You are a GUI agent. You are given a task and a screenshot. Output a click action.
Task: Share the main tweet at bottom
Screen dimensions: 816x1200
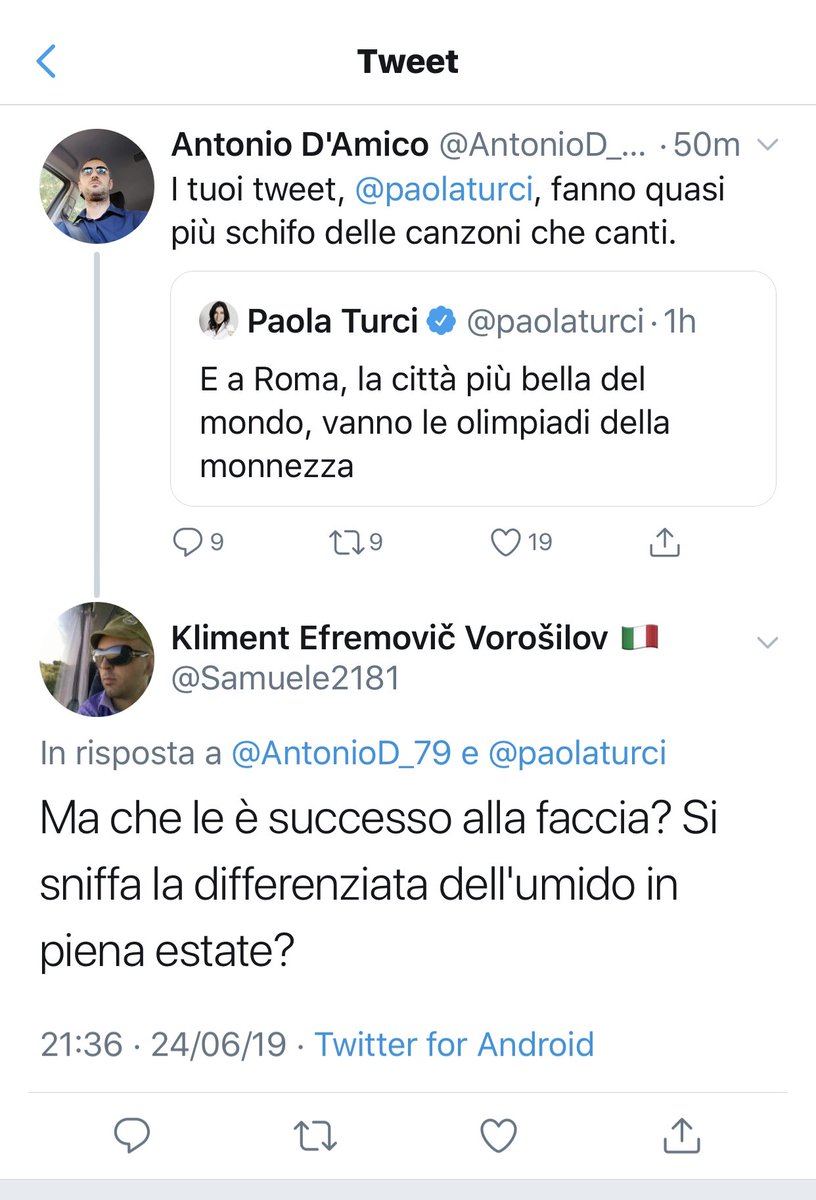681,1135
